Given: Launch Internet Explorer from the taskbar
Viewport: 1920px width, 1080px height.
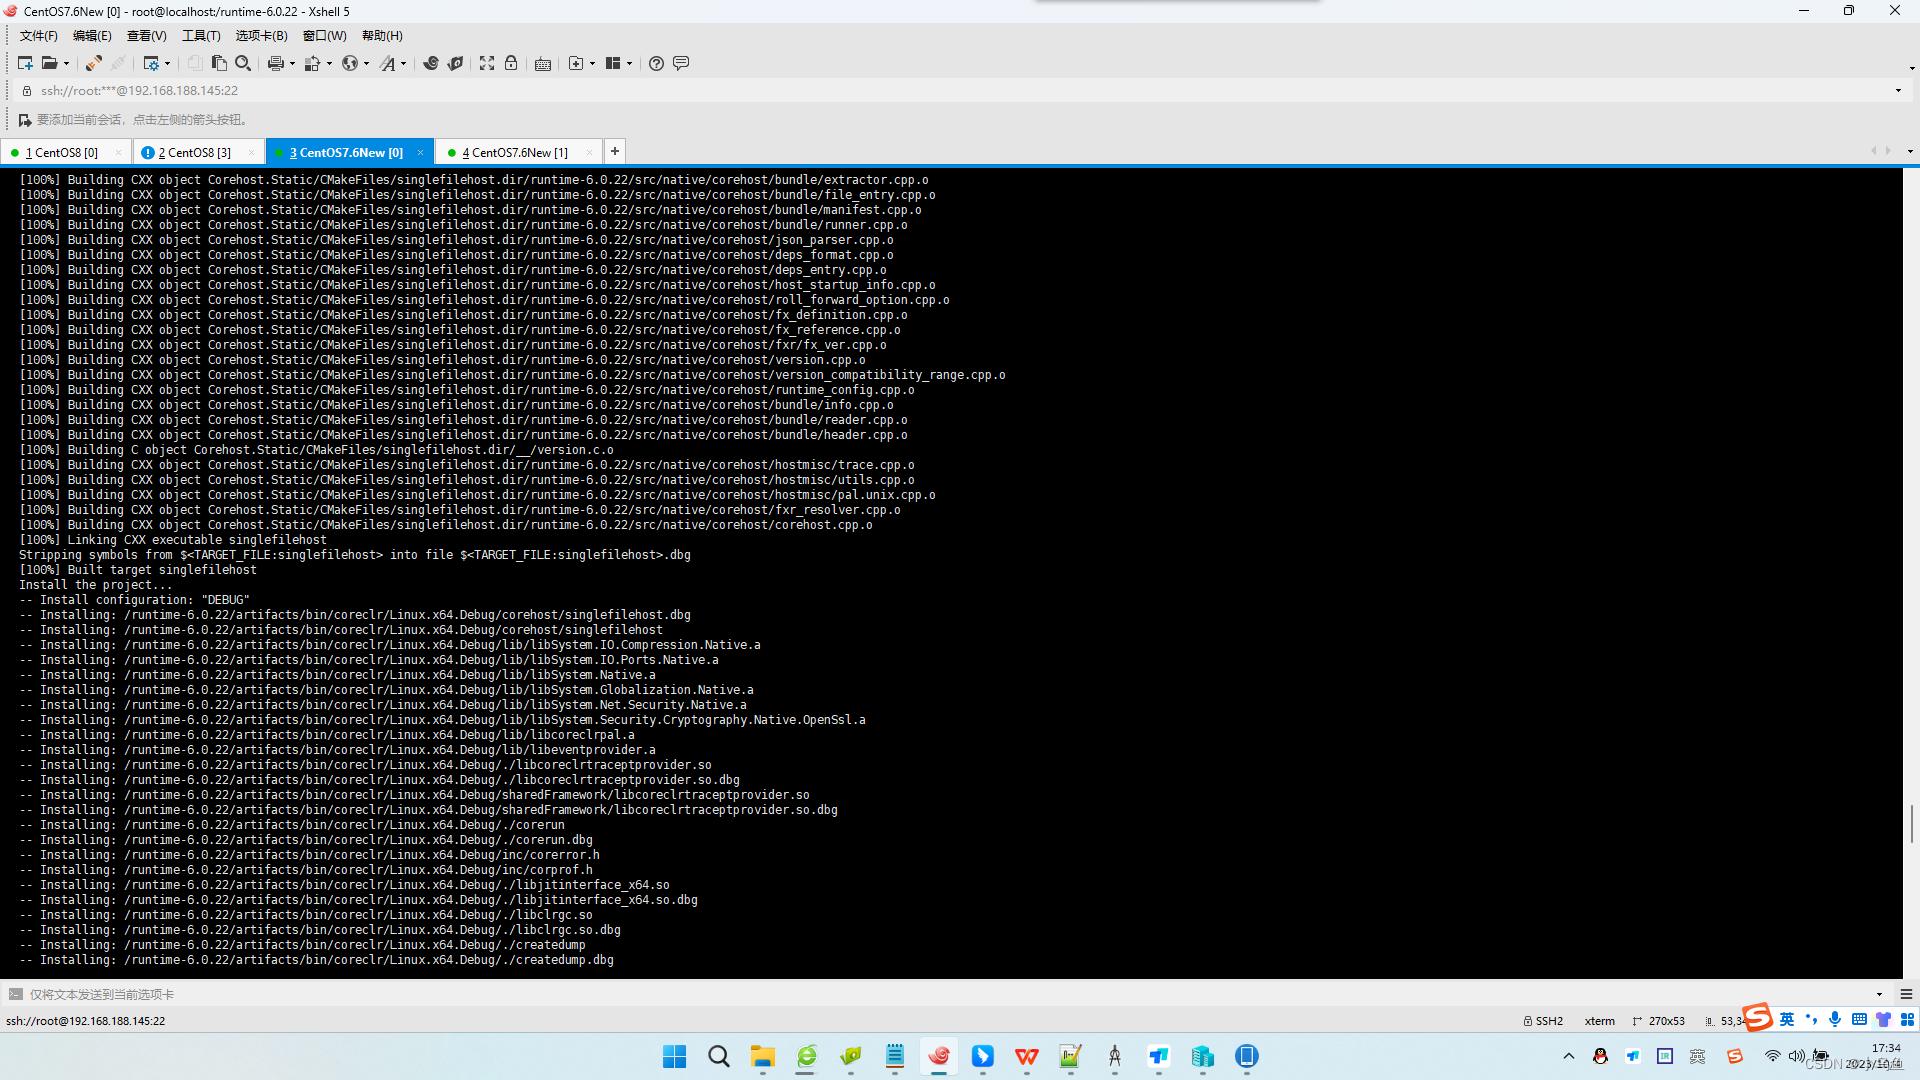Looking at the screenshot, I should 806,1057.
